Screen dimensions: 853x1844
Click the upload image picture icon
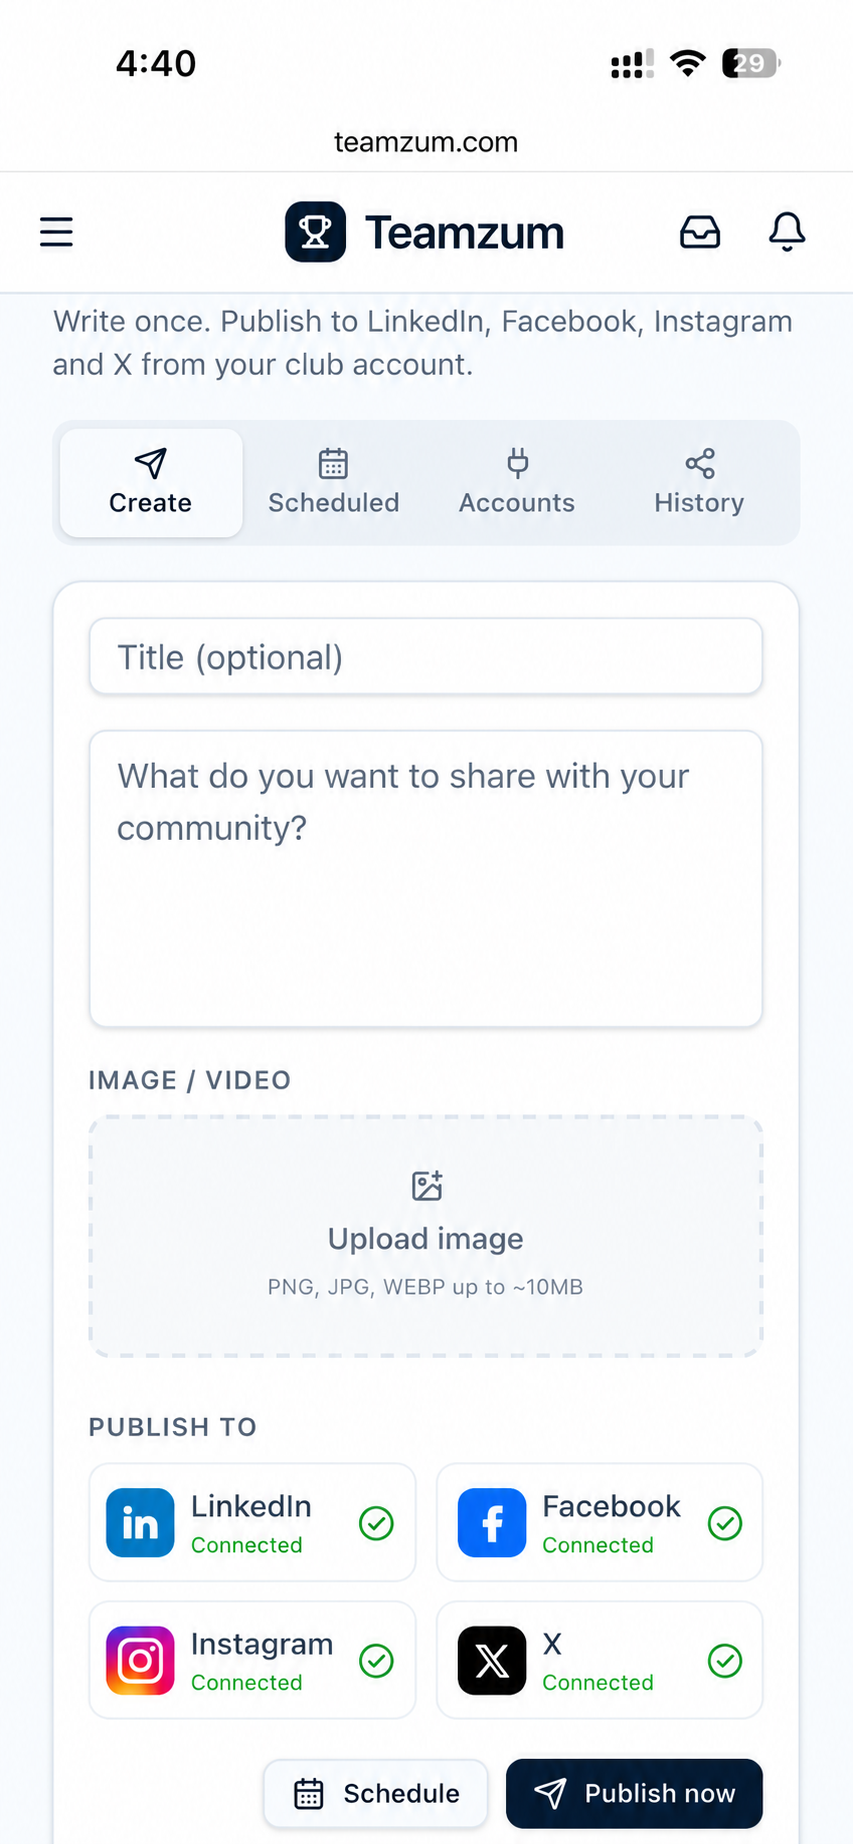[x=427, y=1186]
